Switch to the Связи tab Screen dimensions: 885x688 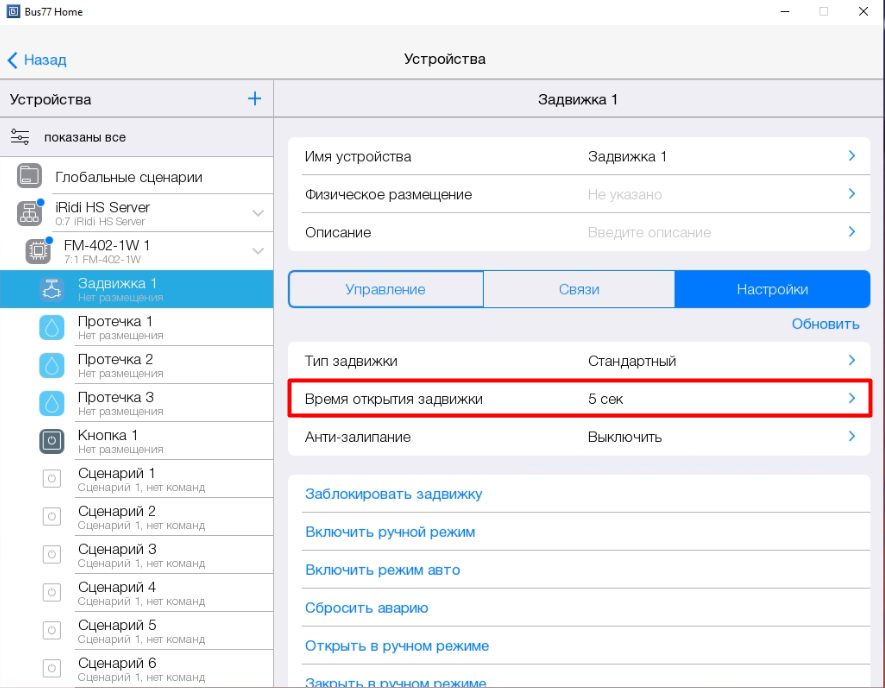coord(579,289)
